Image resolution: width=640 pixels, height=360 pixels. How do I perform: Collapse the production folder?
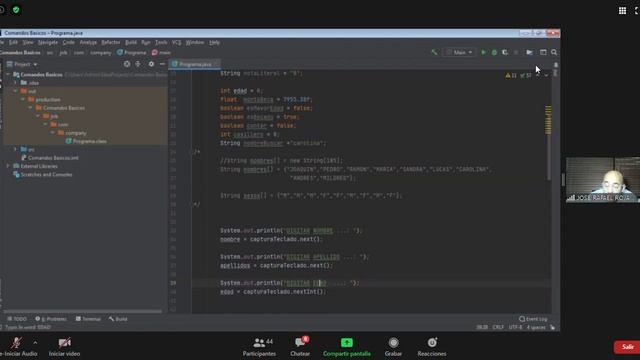click(23, 100)
